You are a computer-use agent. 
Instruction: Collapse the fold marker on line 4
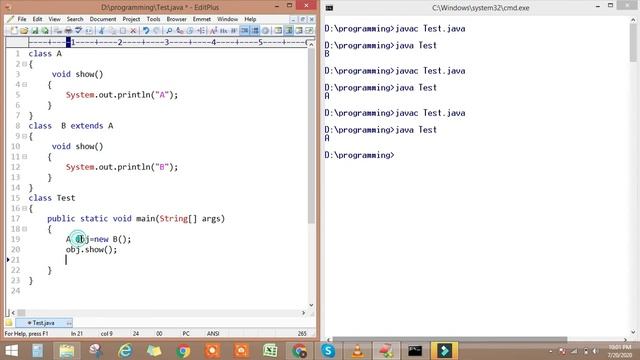pos(24,84)
